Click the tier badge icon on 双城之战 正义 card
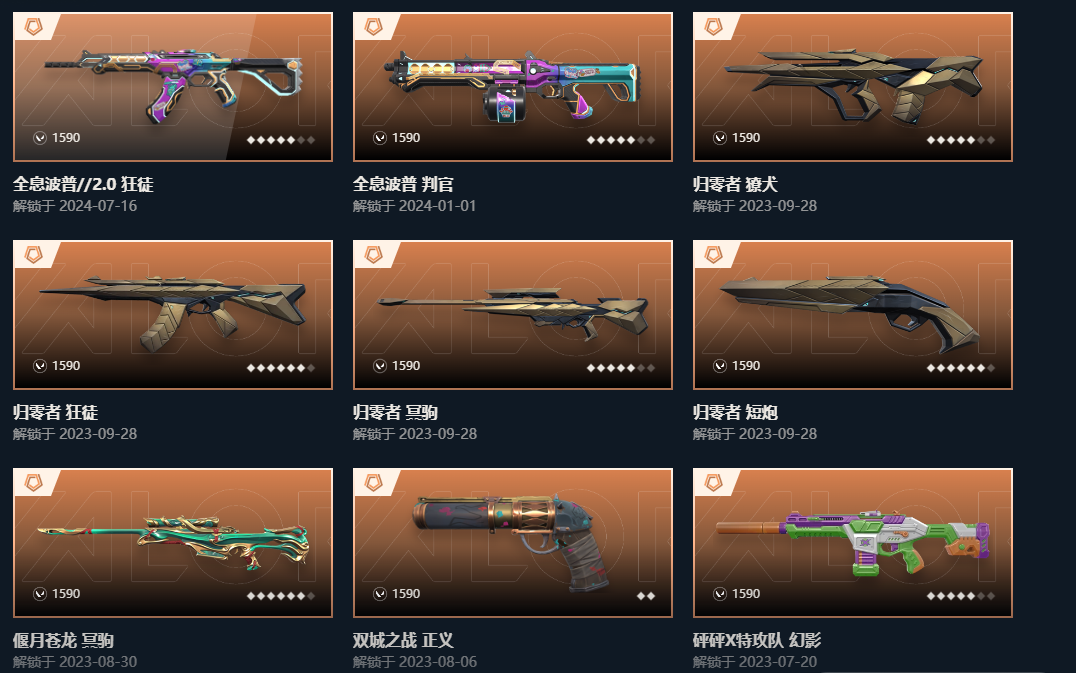Screen dimensions: 1076x673 pos(373,483)
